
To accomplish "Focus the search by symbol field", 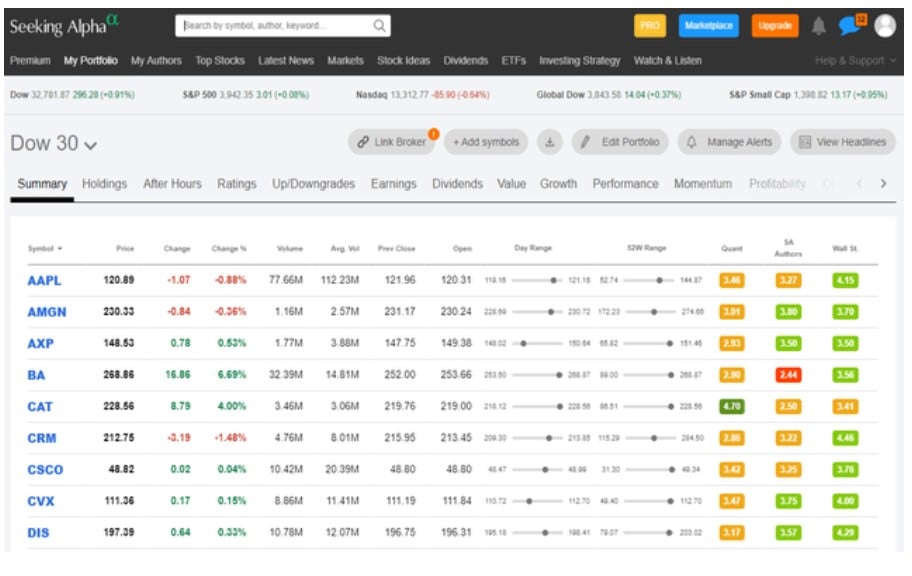I will coord(283,26).
